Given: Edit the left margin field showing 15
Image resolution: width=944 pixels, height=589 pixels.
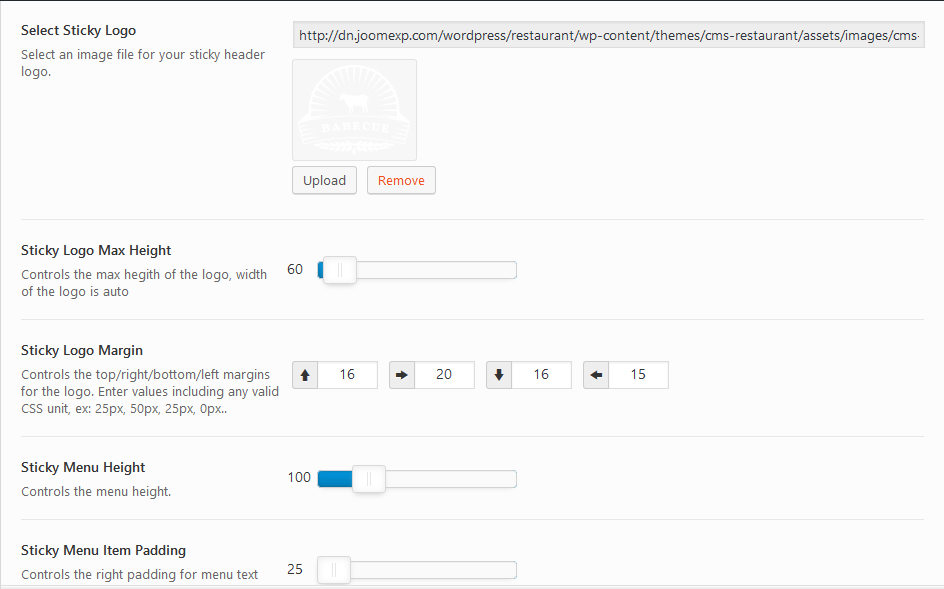Looking at the screenshot, I should (x=638, y=375).
